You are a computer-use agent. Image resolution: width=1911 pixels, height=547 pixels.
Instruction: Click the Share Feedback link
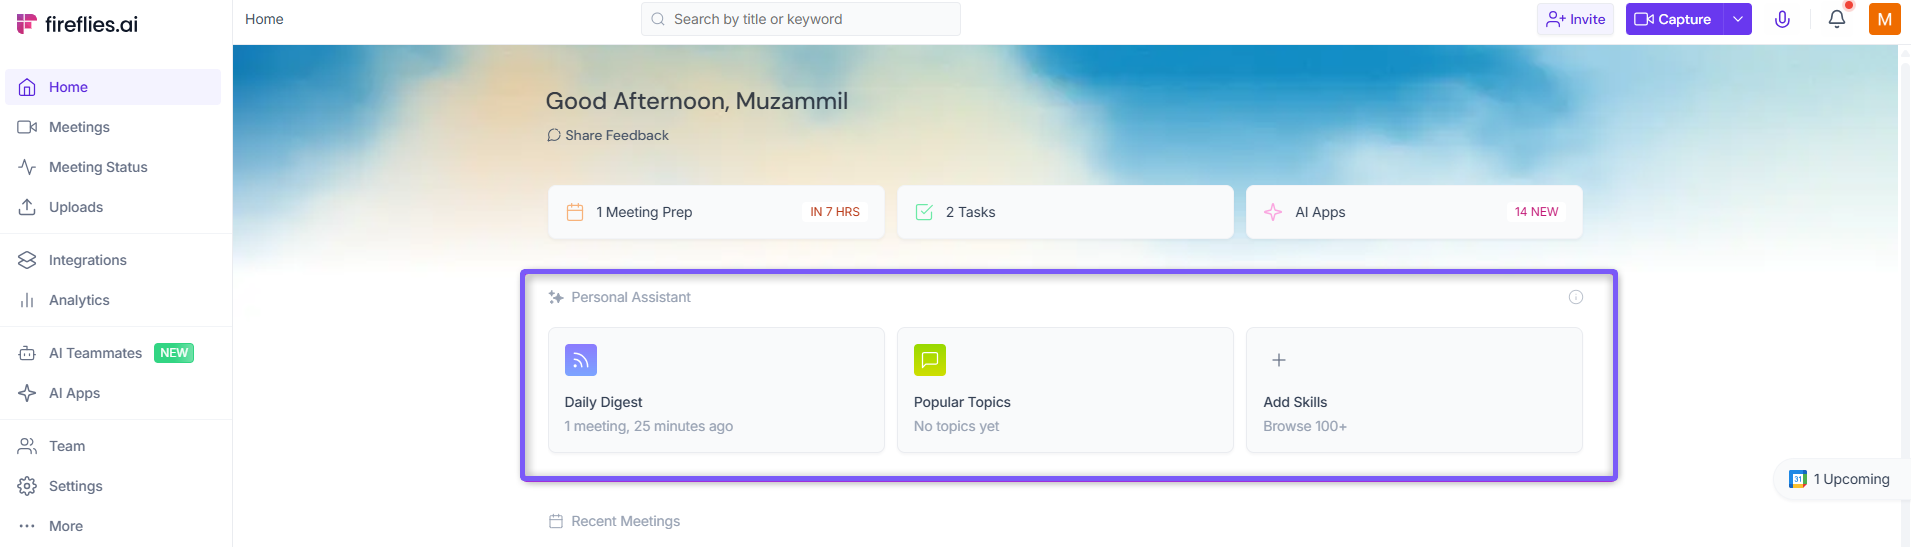[616, 135]
